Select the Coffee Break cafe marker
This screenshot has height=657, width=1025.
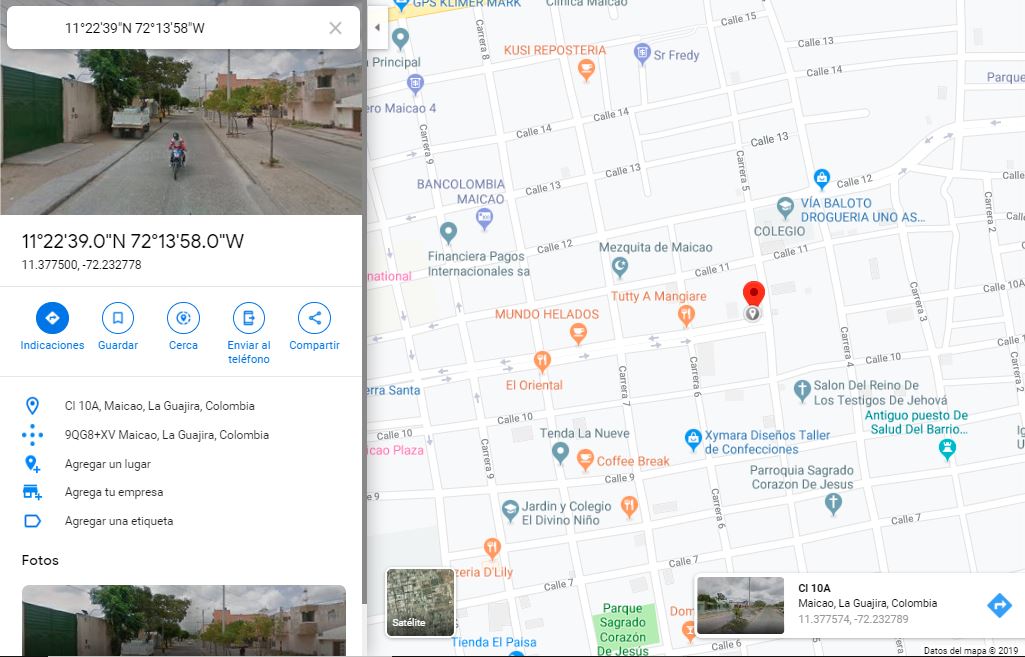click(585, 459)
